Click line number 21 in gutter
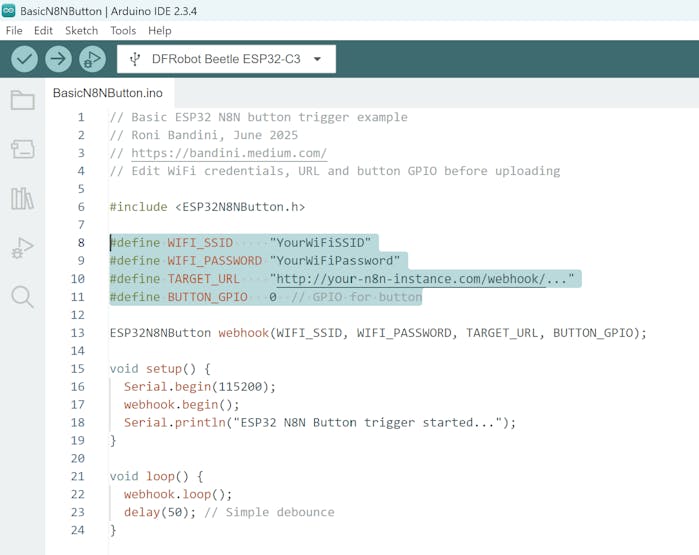 point(78,477)
